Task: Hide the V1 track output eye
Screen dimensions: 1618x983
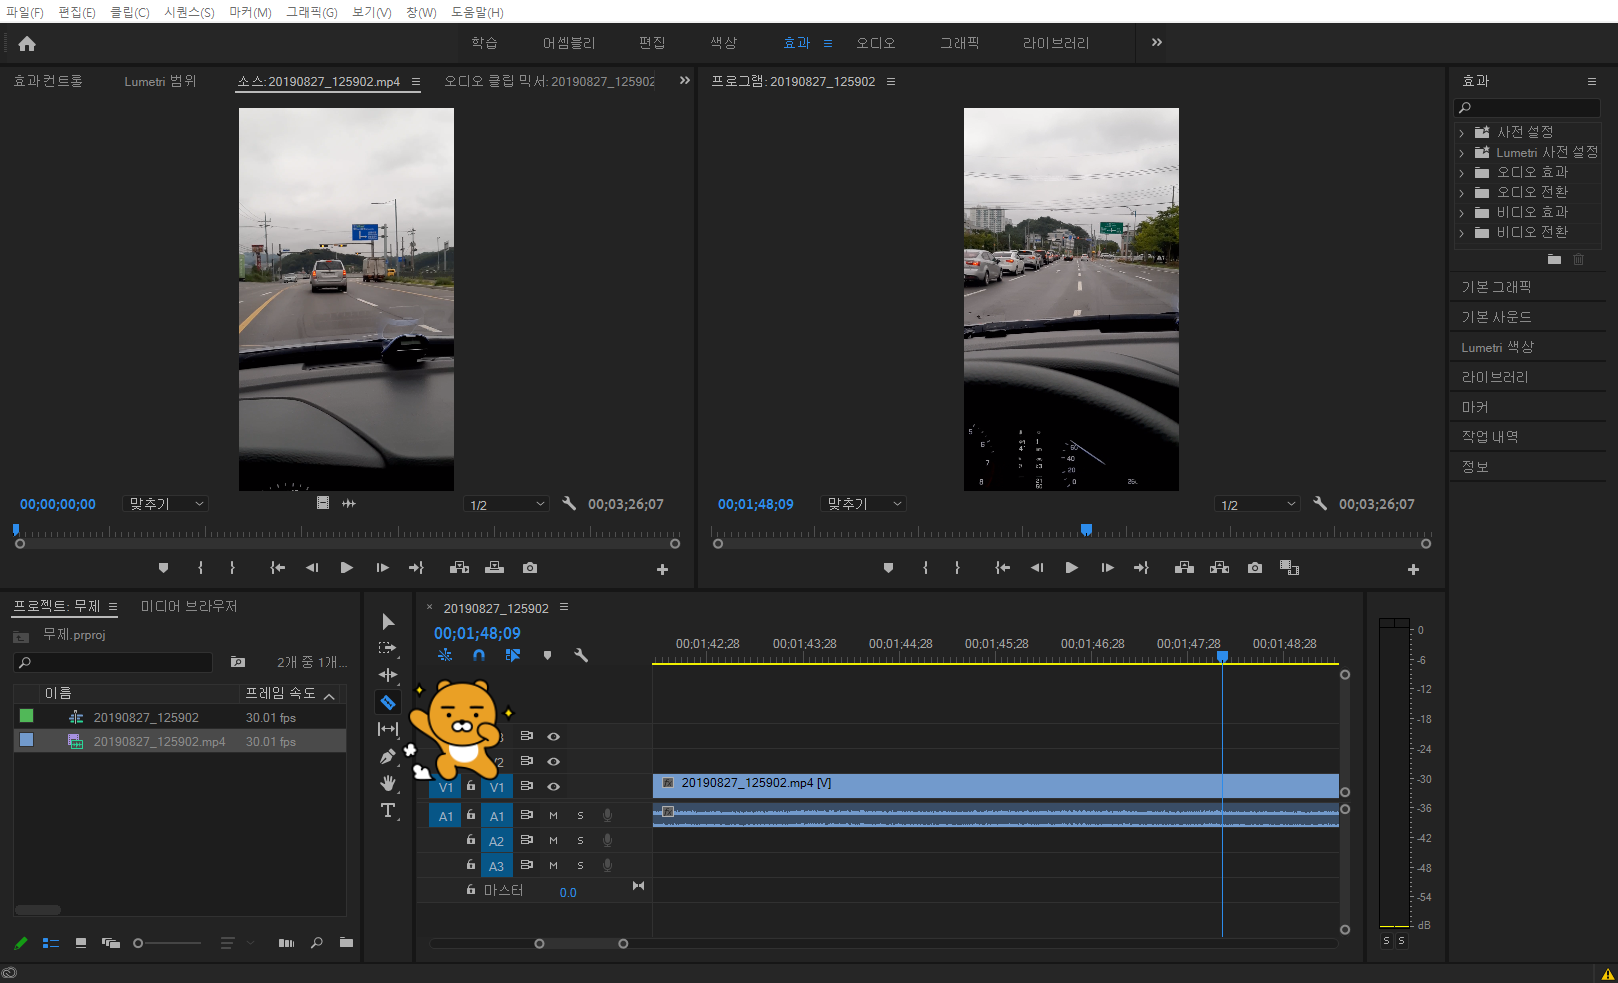Action: pyautogui.click(x=553, y=786)
